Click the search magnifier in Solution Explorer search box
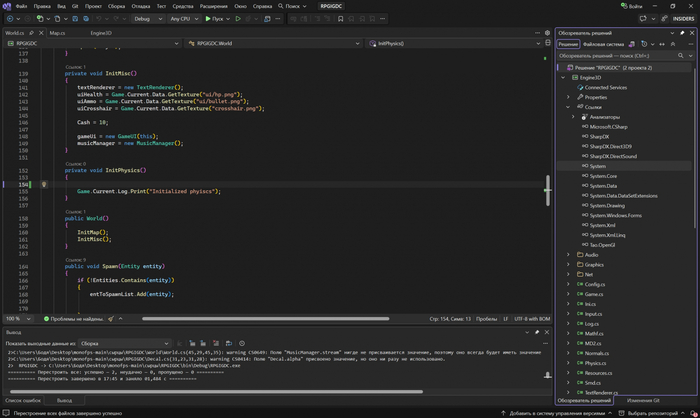The image size is (700, 418). click(x=680, y=56)
